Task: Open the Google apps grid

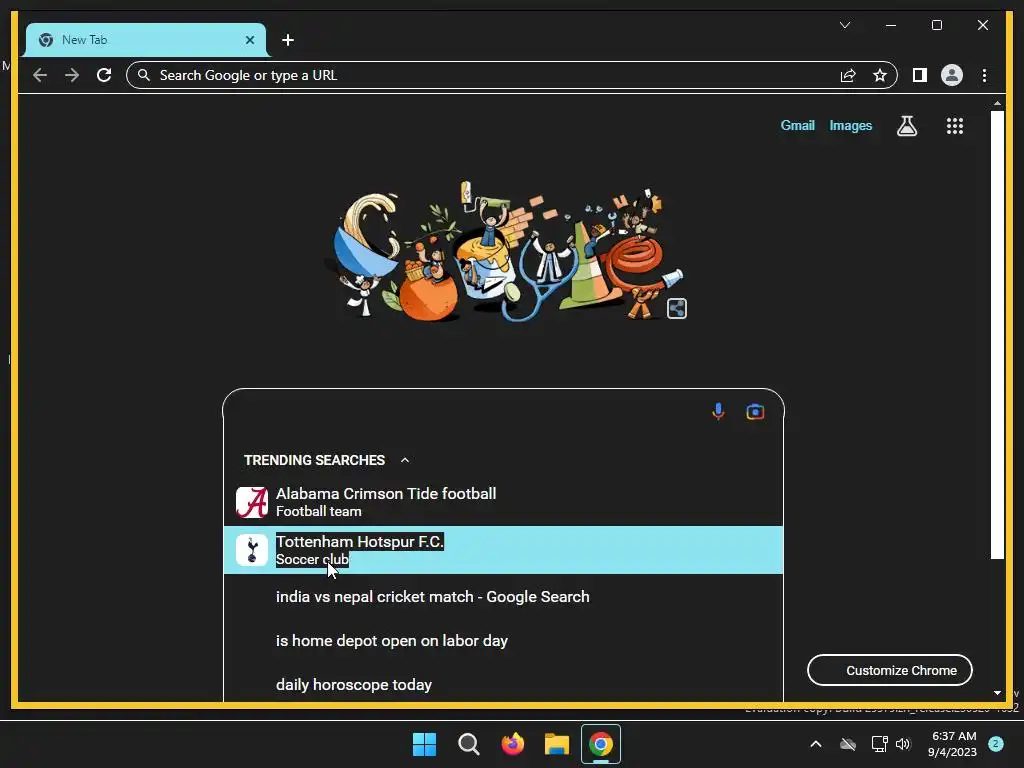Action: (x=955, y=125)
